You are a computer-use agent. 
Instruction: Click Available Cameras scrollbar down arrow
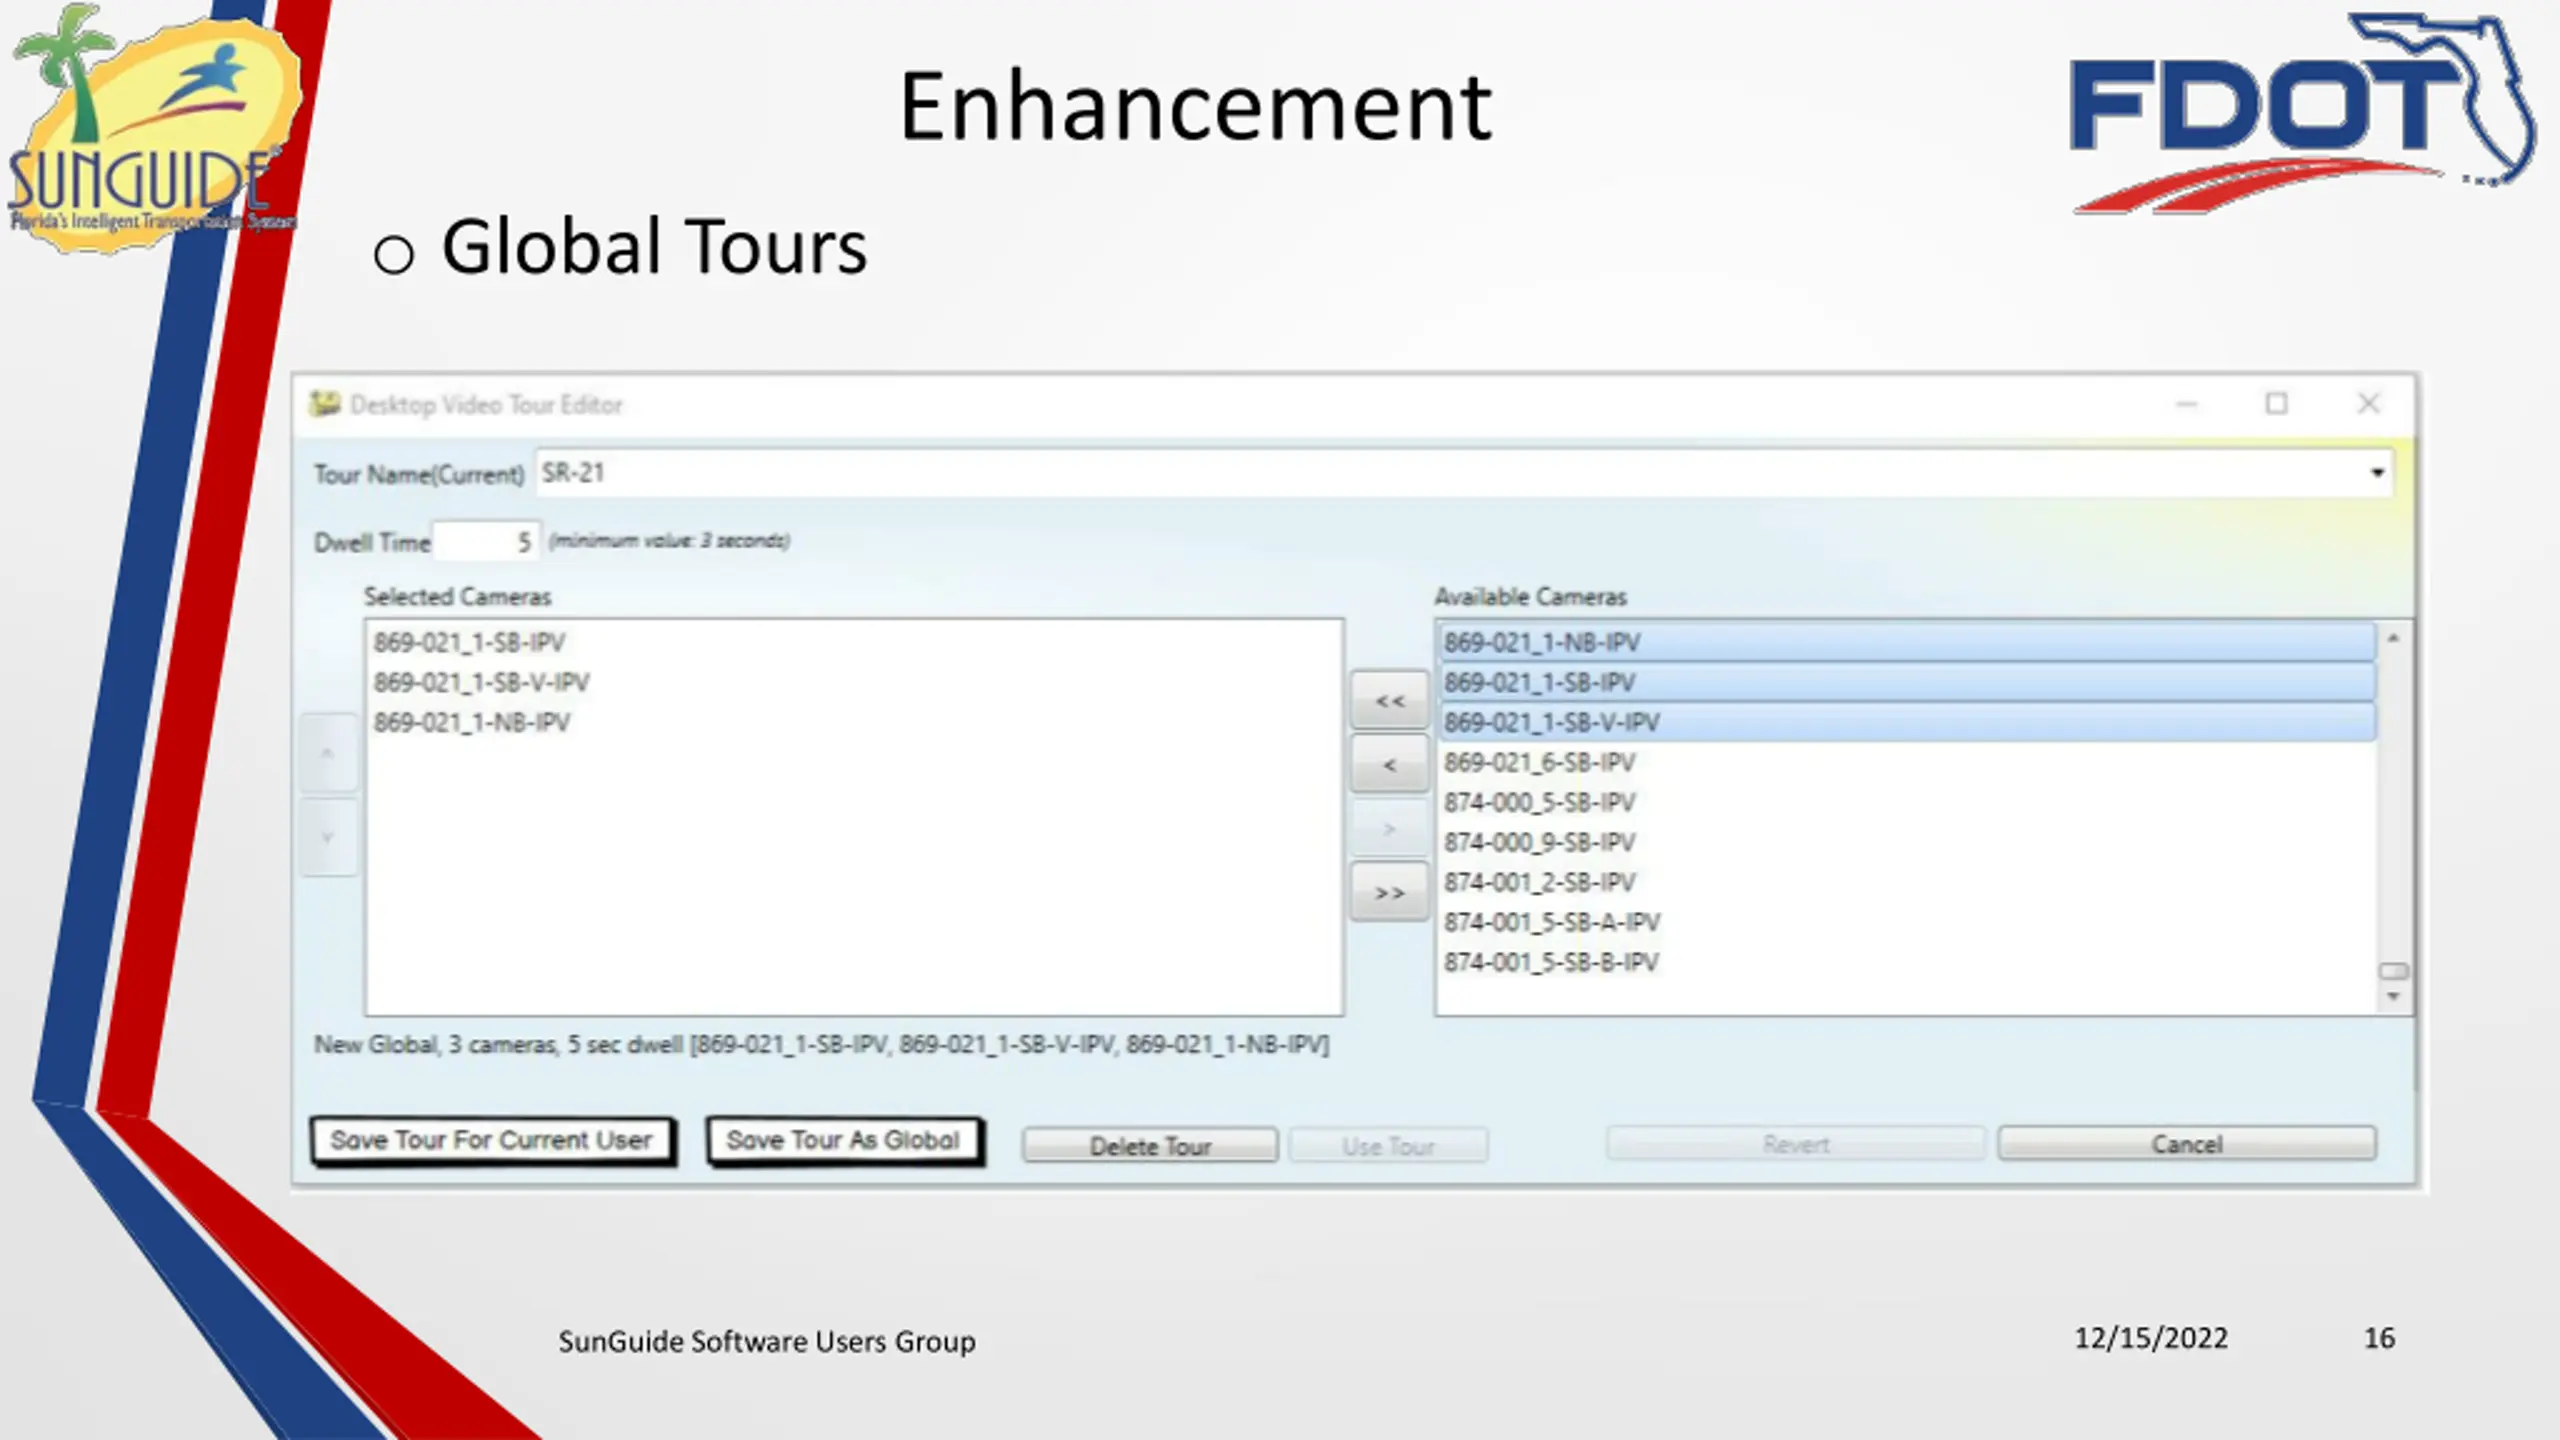tap(2393, 996)
